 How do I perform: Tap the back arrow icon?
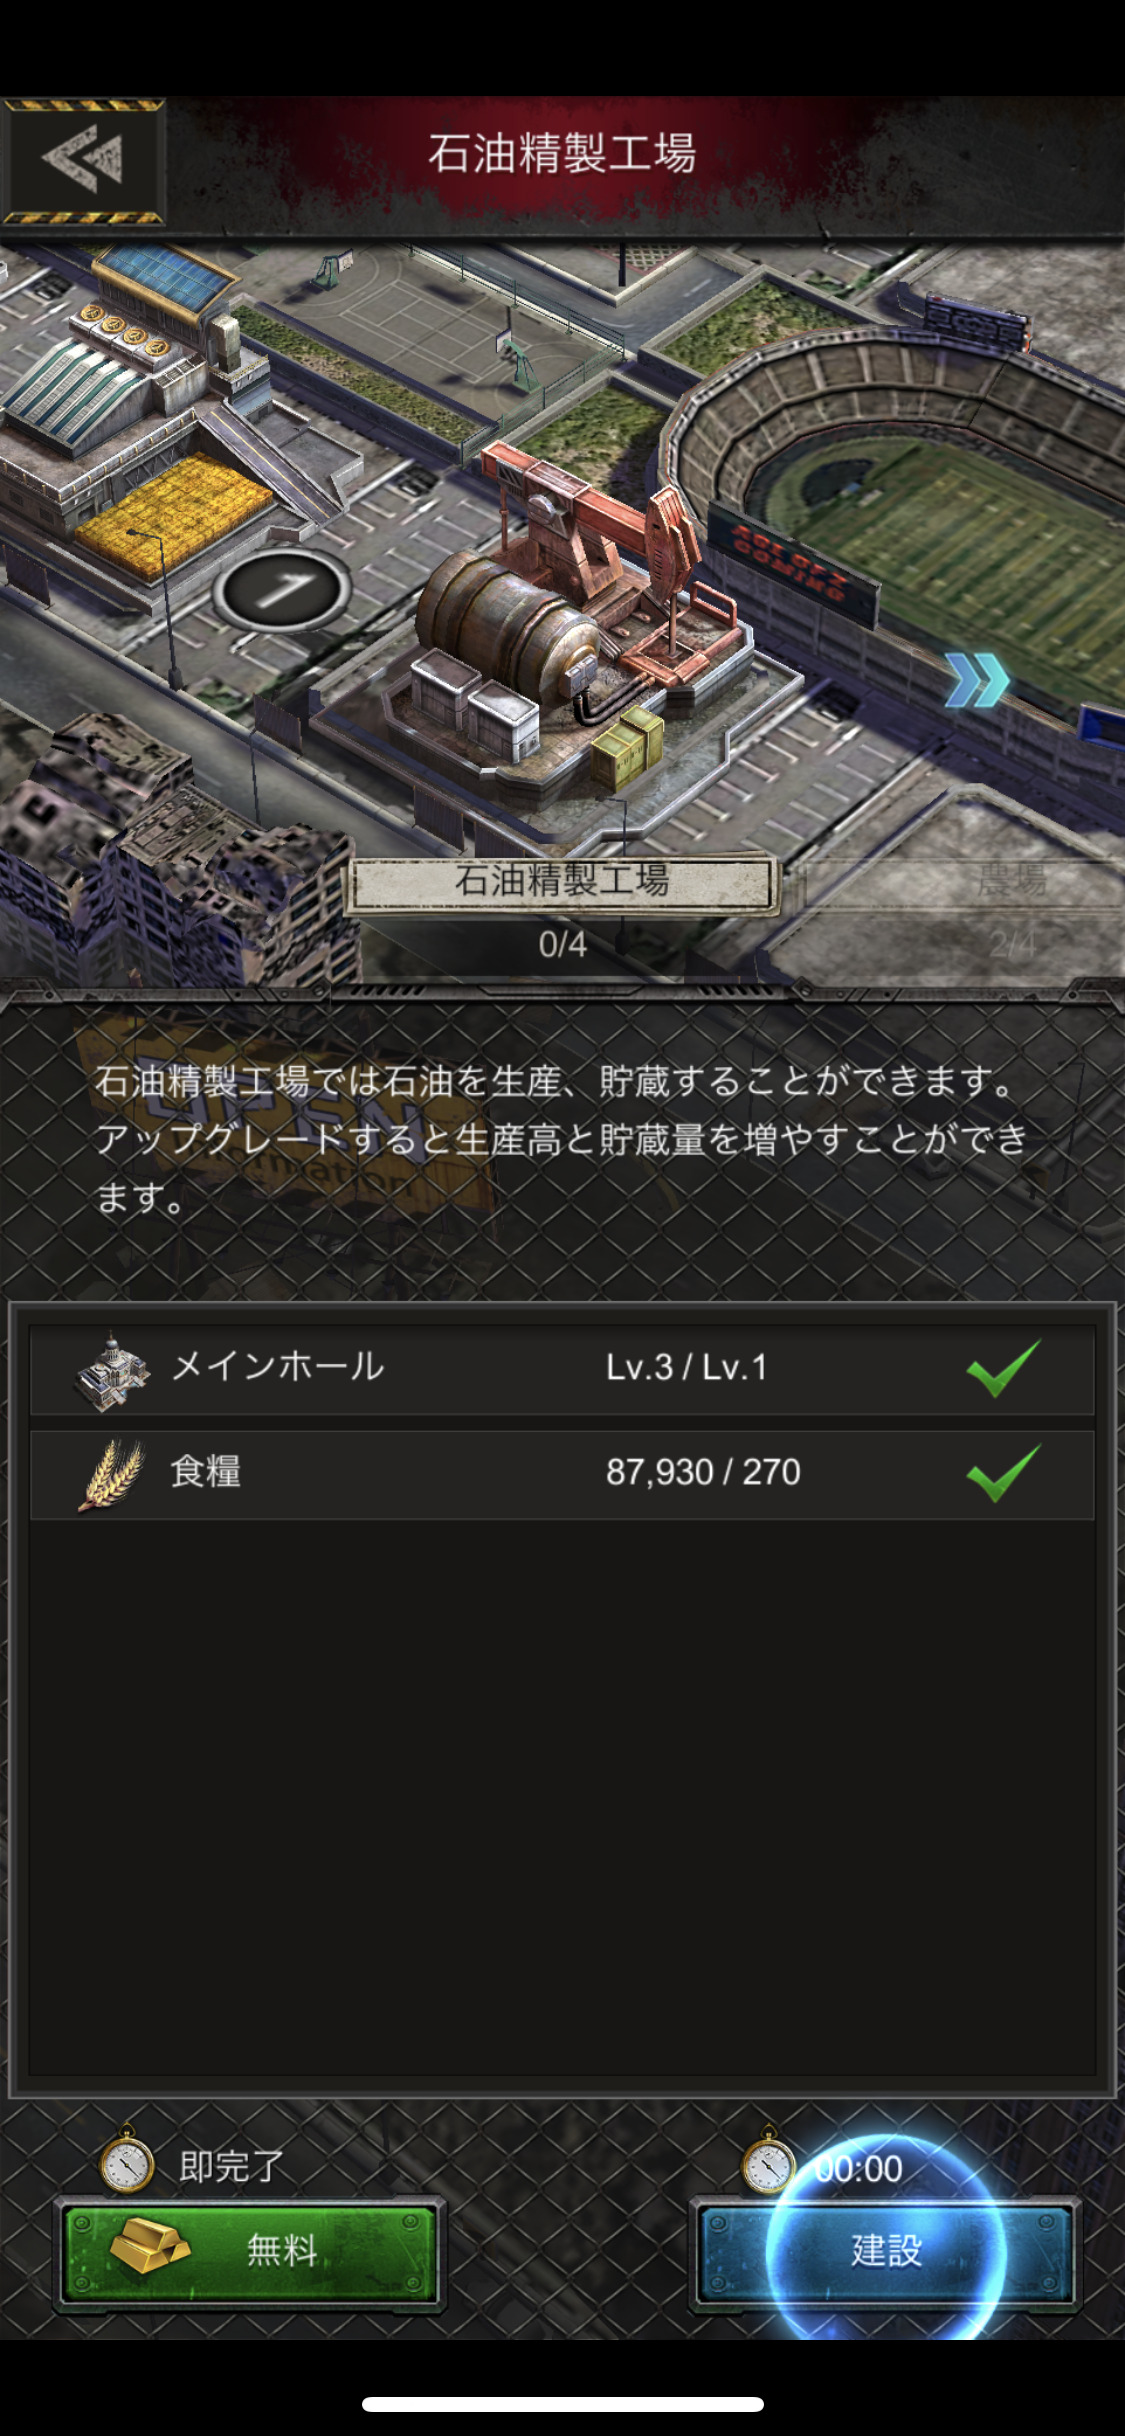(x=83, y=161)
